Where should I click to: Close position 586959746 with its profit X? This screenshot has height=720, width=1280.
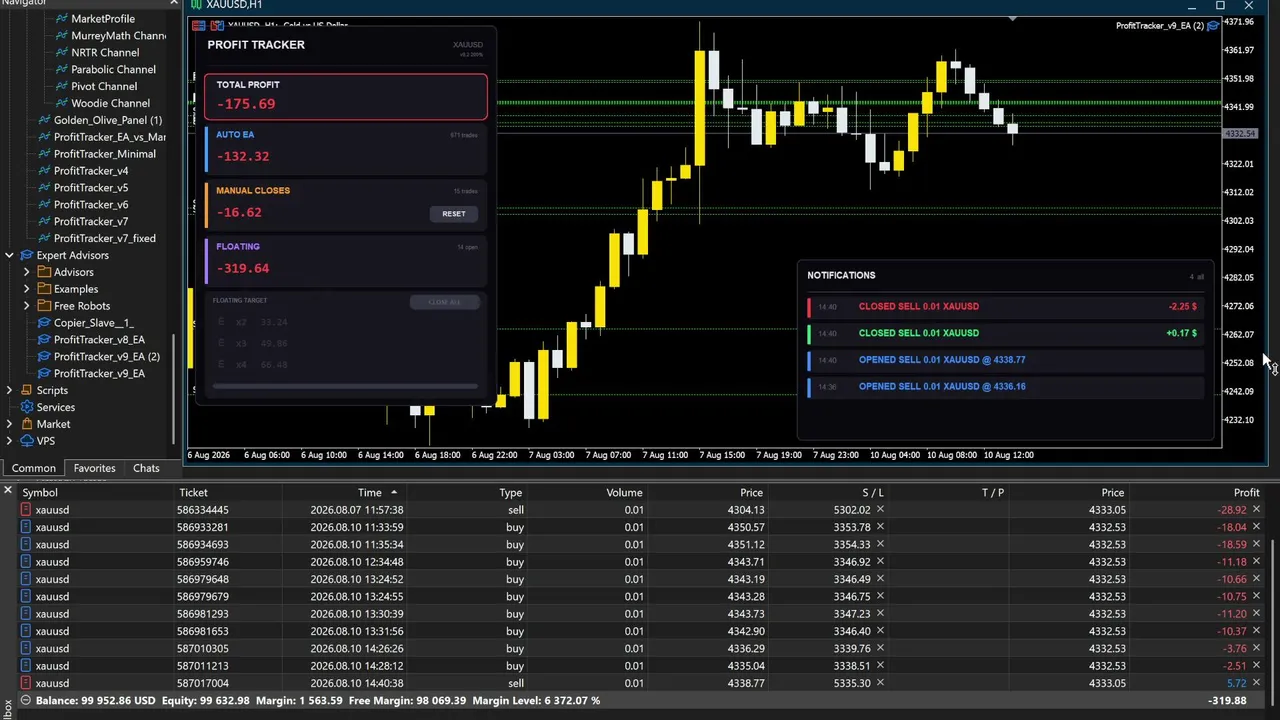pyautogui.click(x=1256, y=562)
